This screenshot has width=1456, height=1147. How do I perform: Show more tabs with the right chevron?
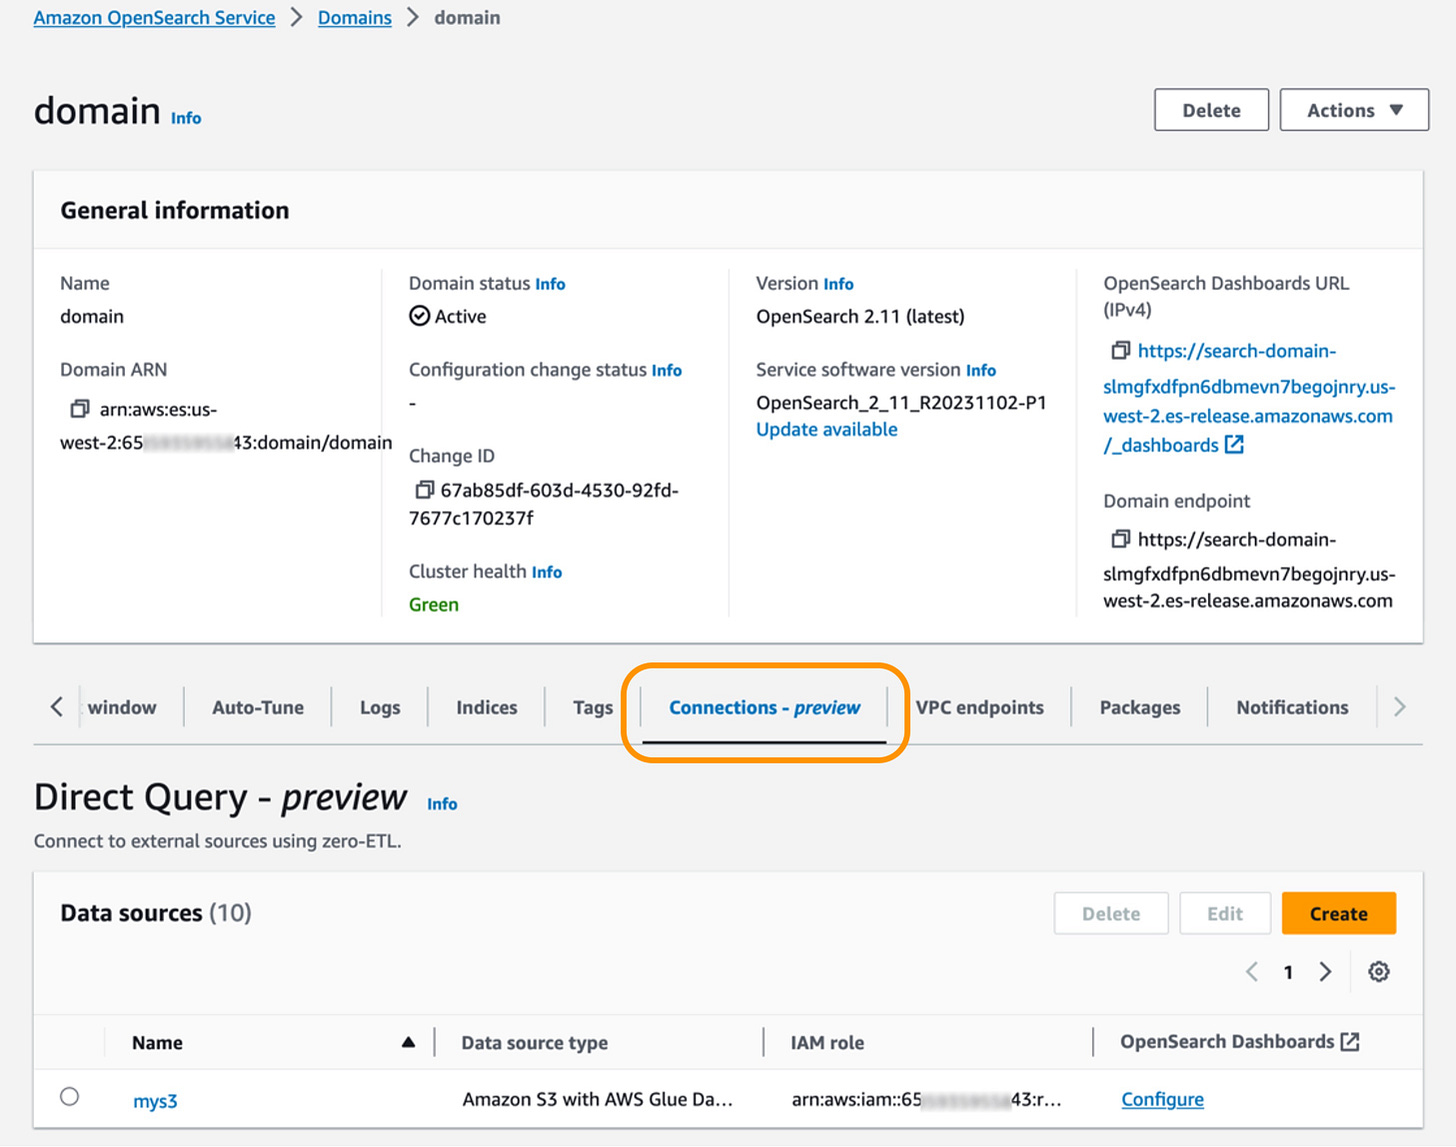(x=1400, y=707)
